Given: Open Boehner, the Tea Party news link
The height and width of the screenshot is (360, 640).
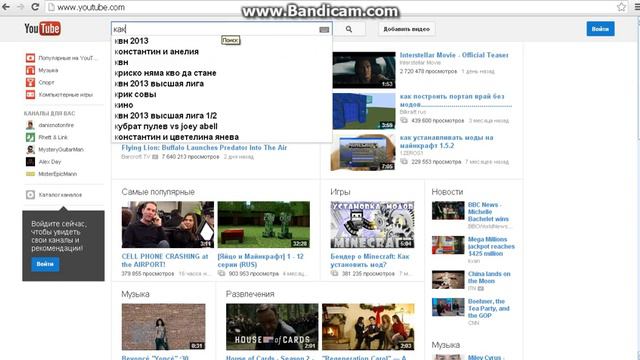Looking at the screenshot, I should pos(489,309).
